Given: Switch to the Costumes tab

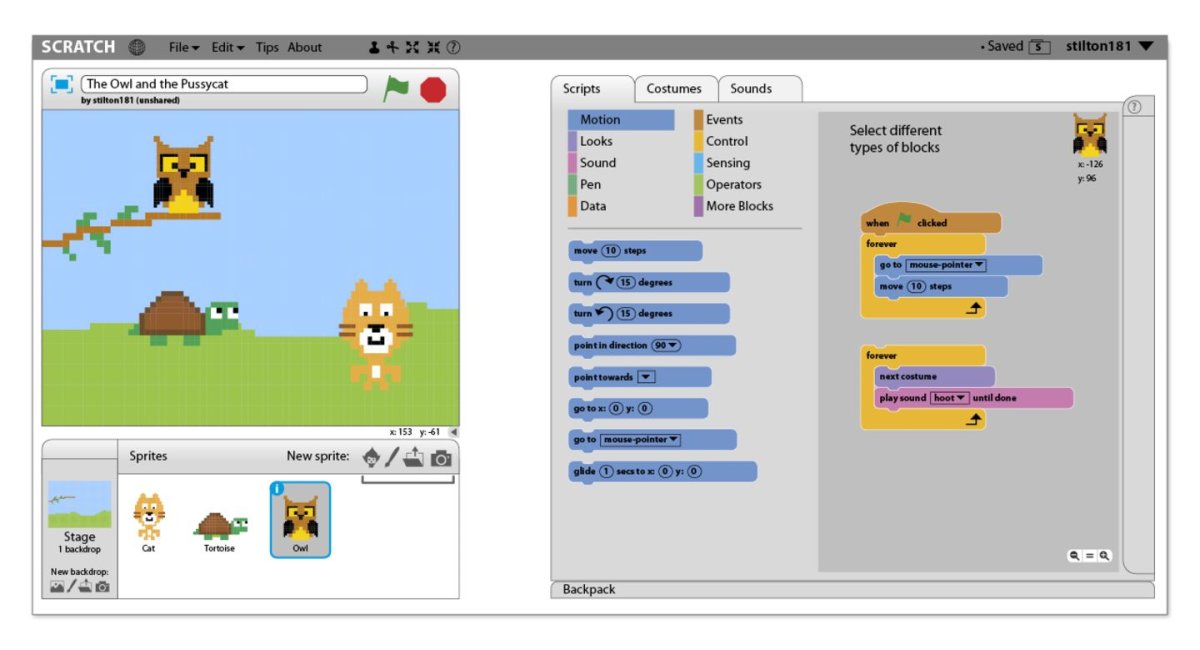Looking at the screenshot, I should click(674, 88).
